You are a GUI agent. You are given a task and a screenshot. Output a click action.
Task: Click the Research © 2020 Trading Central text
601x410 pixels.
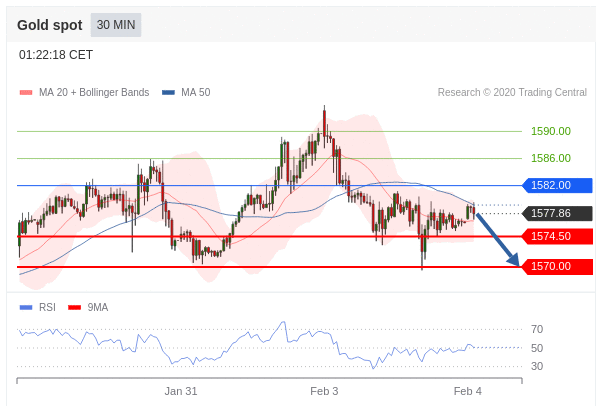coord(512,92)
